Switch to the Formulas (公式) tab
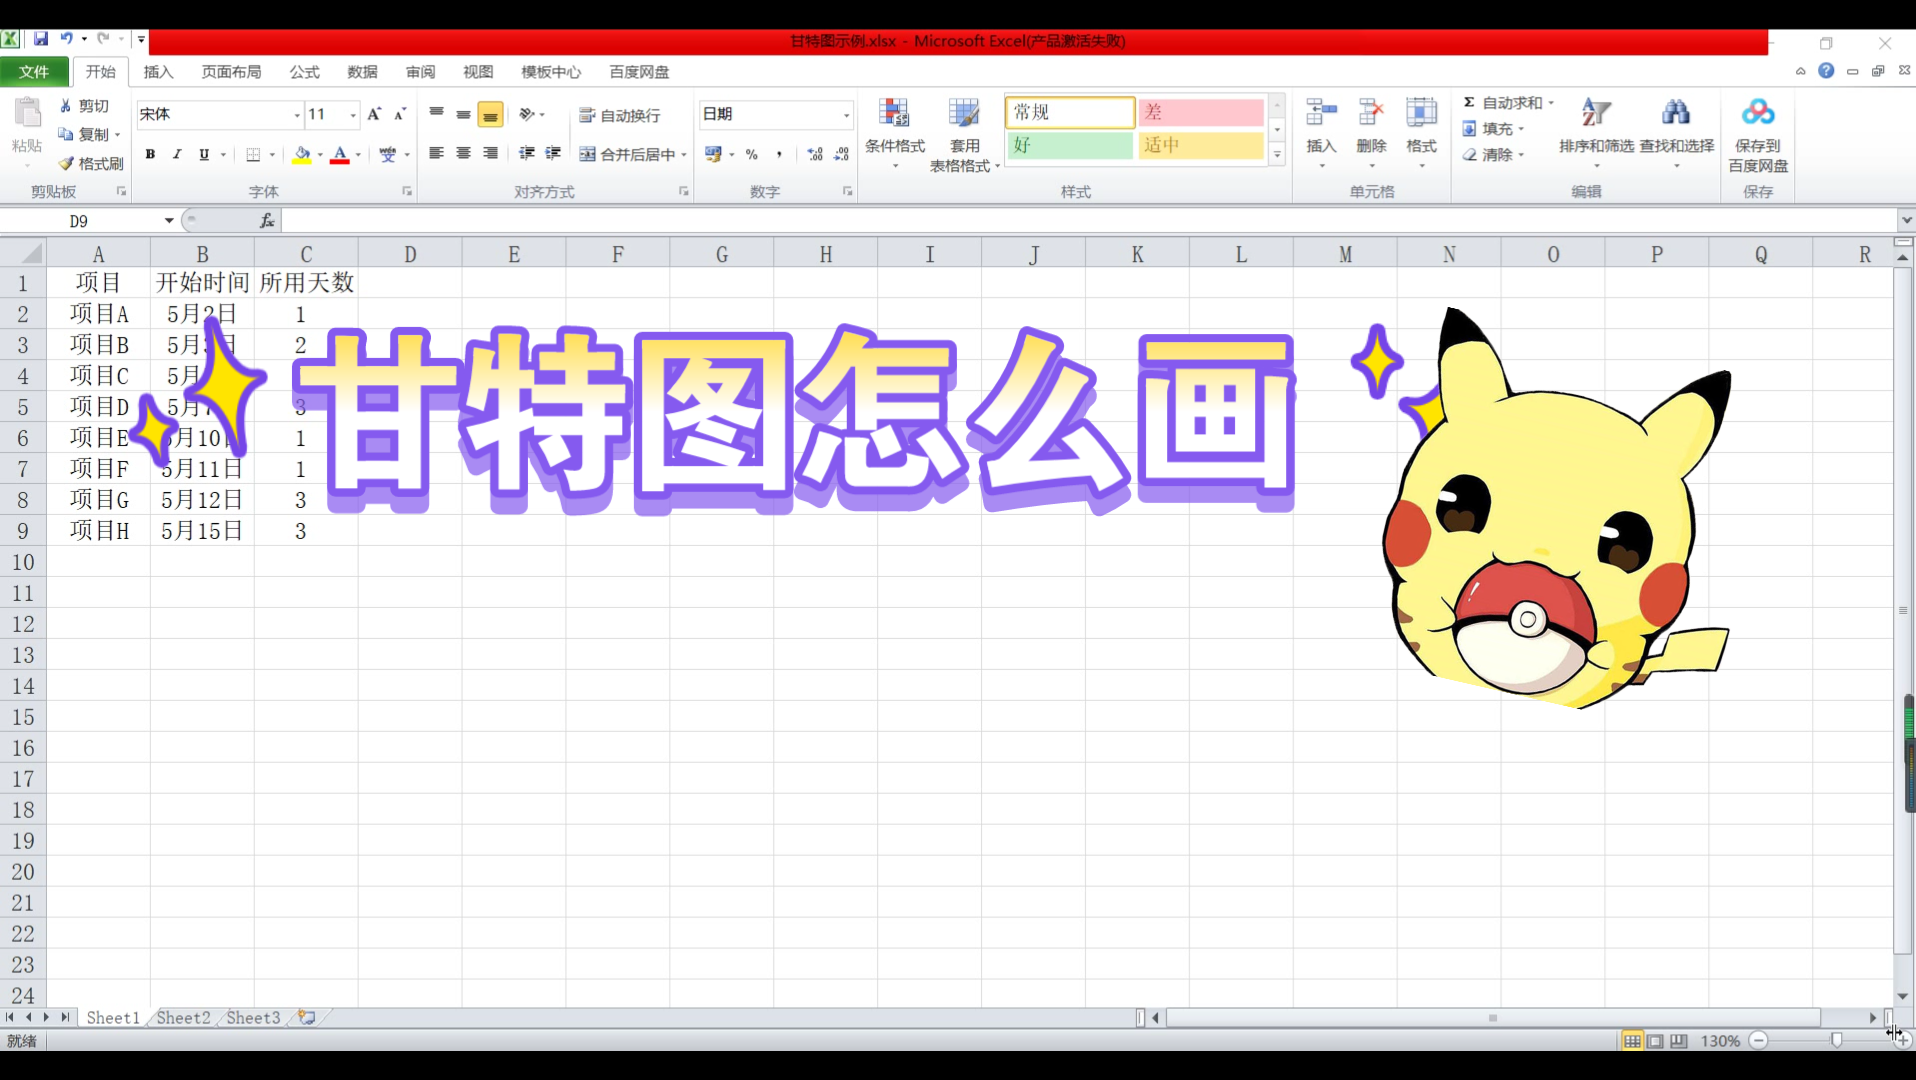The height and width of the screenshot is (1080, 1916). point(304,72)
